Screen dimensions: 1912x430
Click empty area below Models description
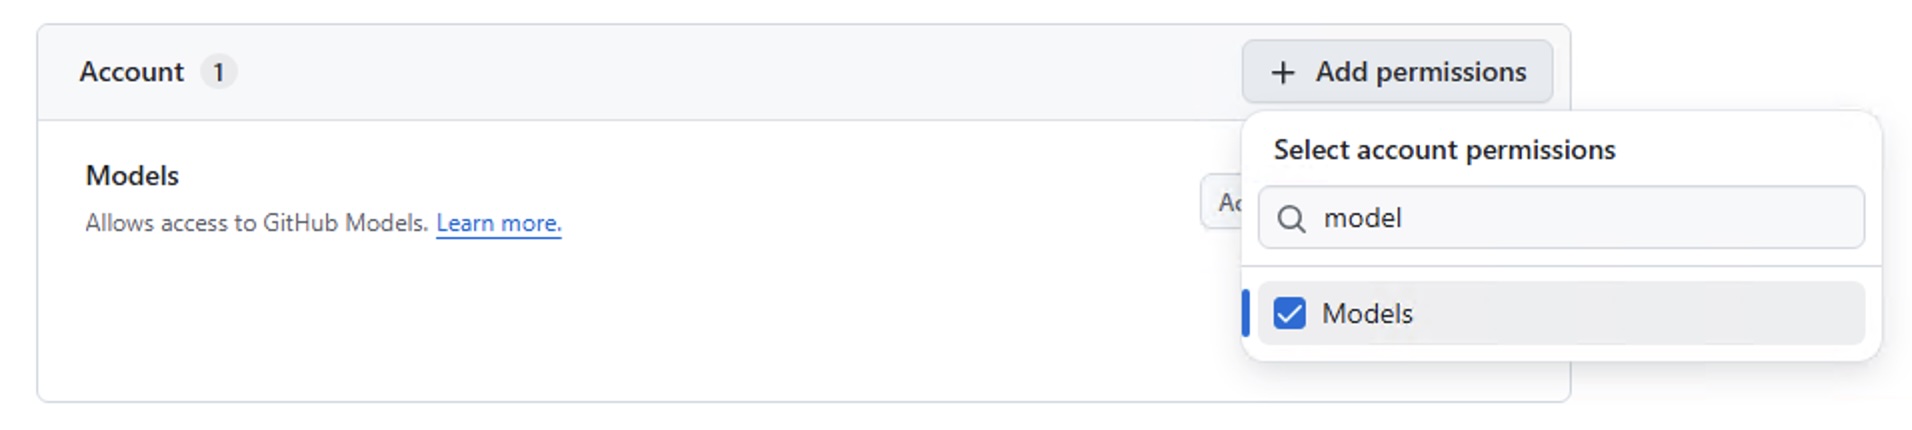tap(600, 320)
